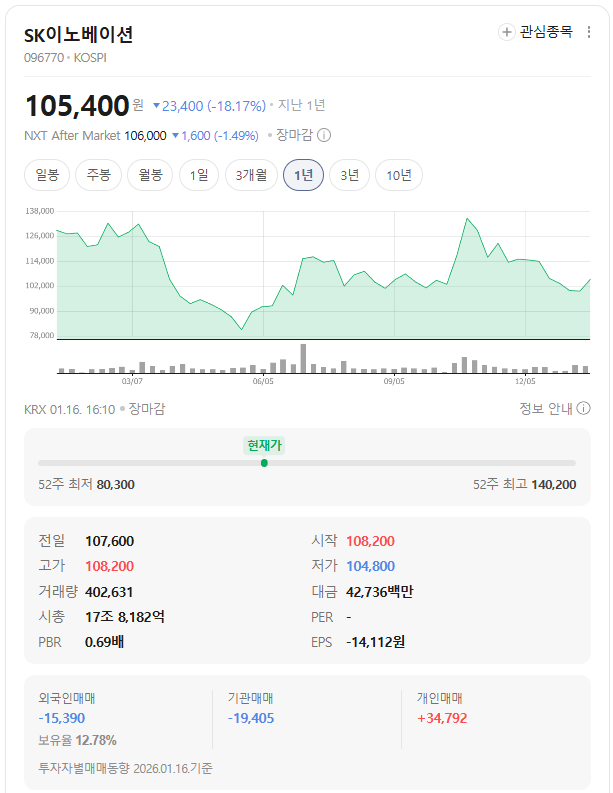613x793 pixels.
Task: Click the 기관매매 value -19,405
Action: [251, 718]
